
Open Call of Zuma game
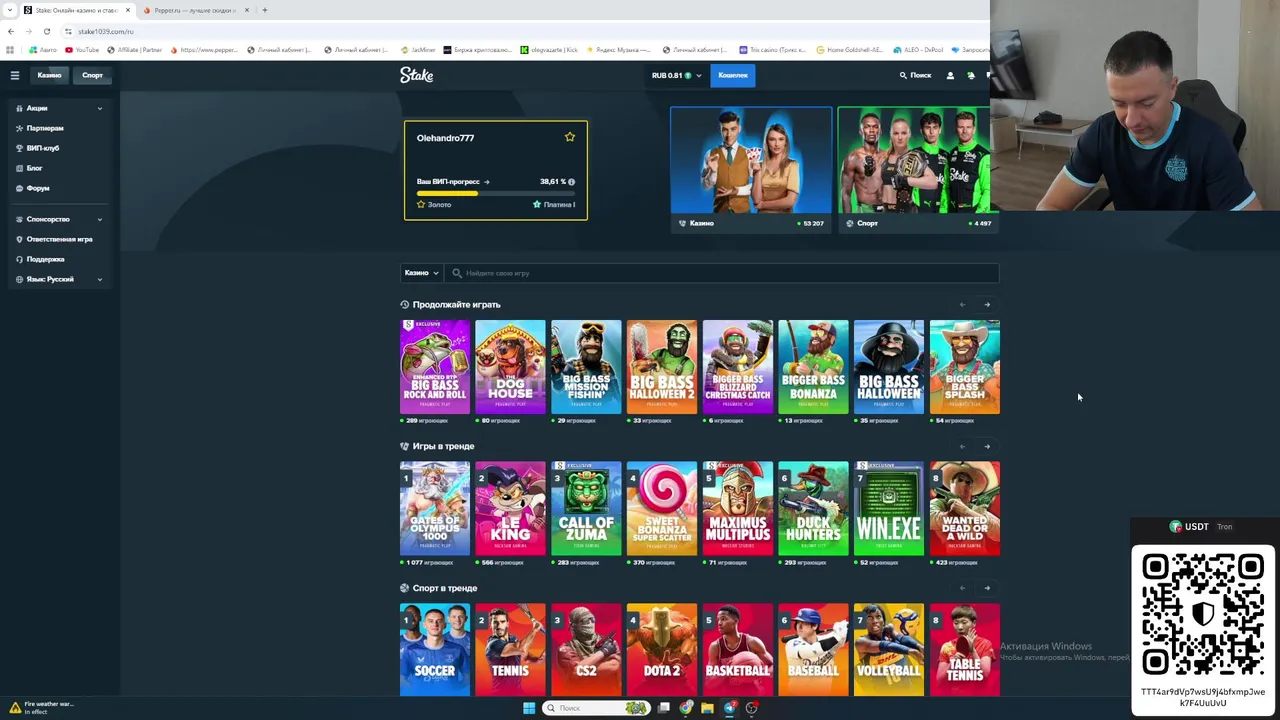[x=586, y=509]
